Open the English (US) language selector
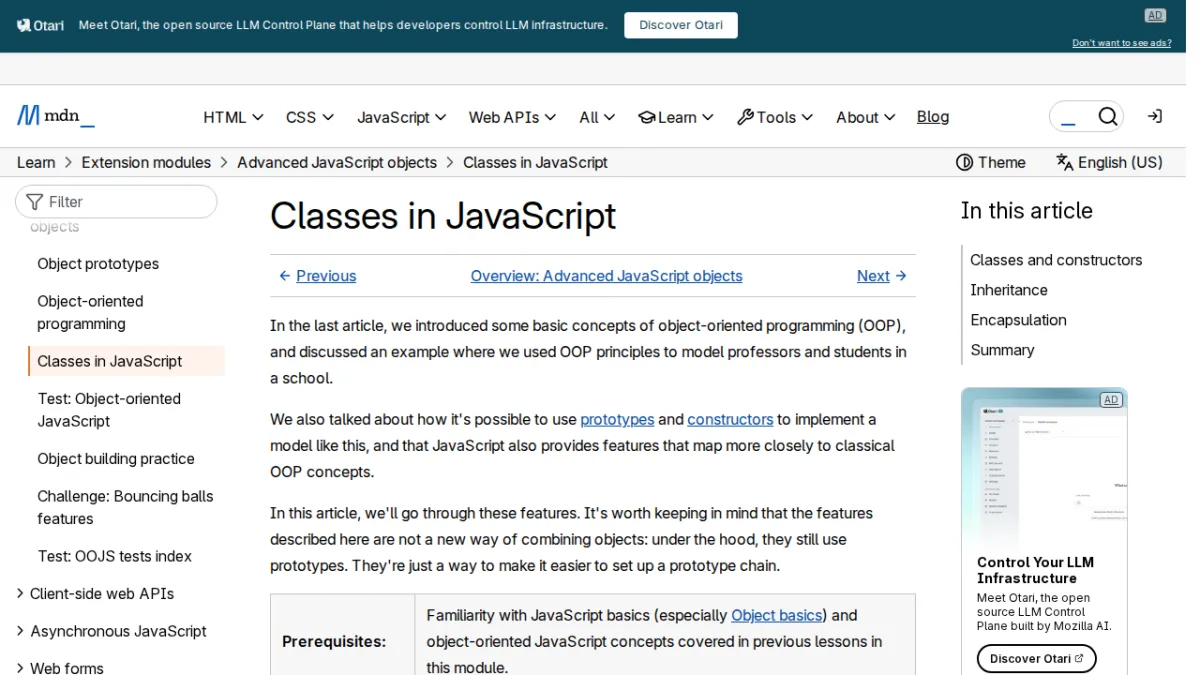This screenshot has height=675, width=1200. click(x=1109, y=162)
